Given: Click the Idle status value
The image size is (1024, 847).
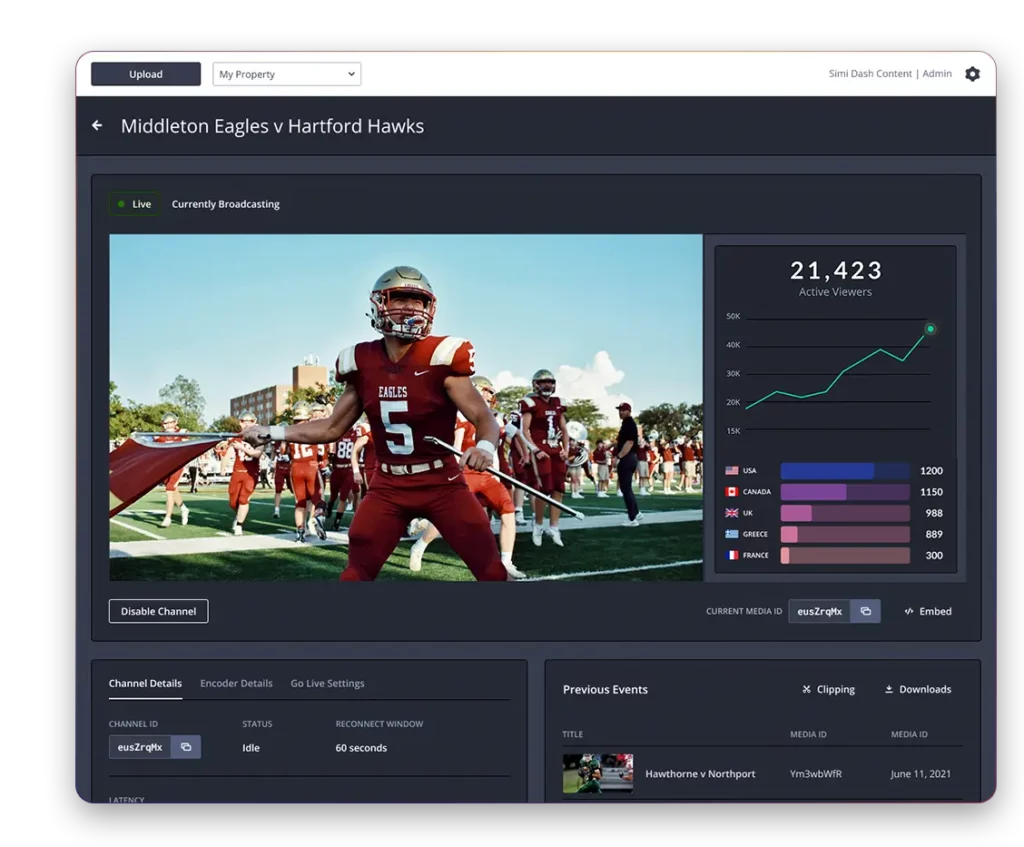Looking at the screenshot, I should [x=251, y=748].
